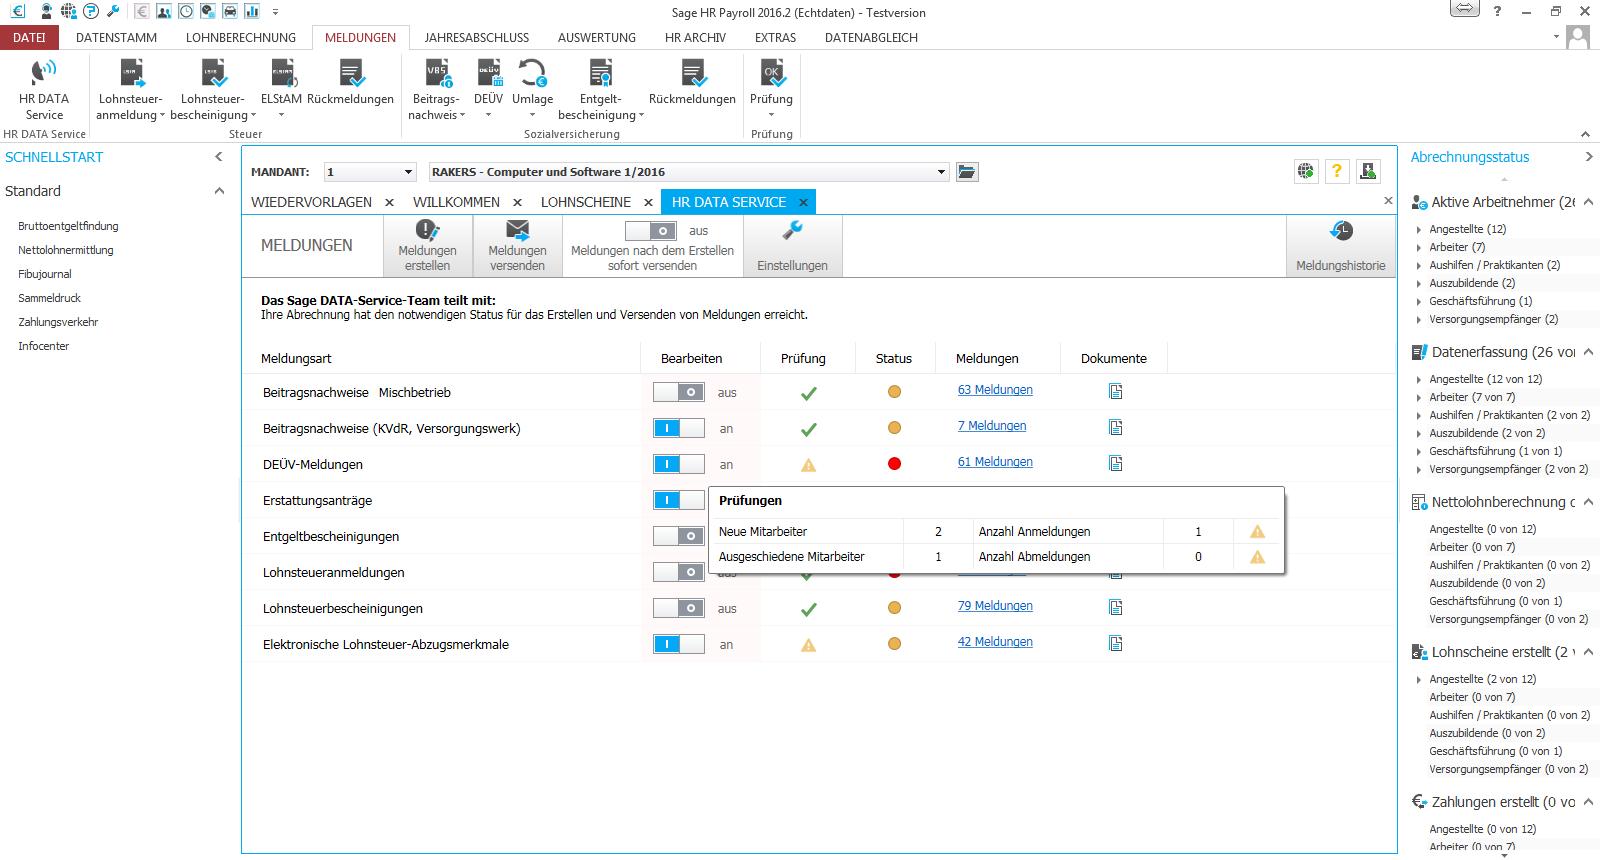Switch to the LOHNBERECHNUNG ribbon tab
Image resolution: width=1600 pixels, height=860 pixels.
pos(240,38)
